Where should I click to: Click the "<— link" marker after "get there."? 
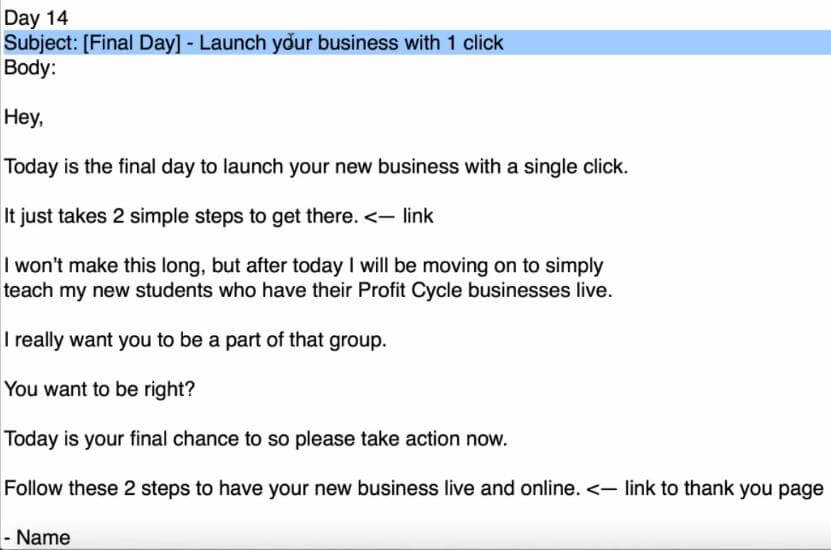pos(399,215)
